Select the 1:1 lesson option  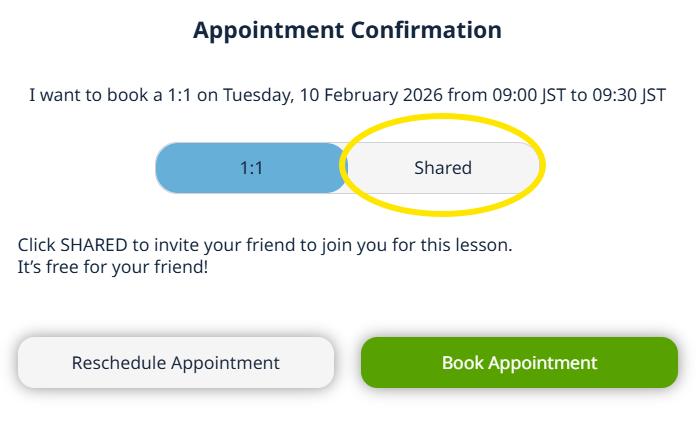pos(251,168)
